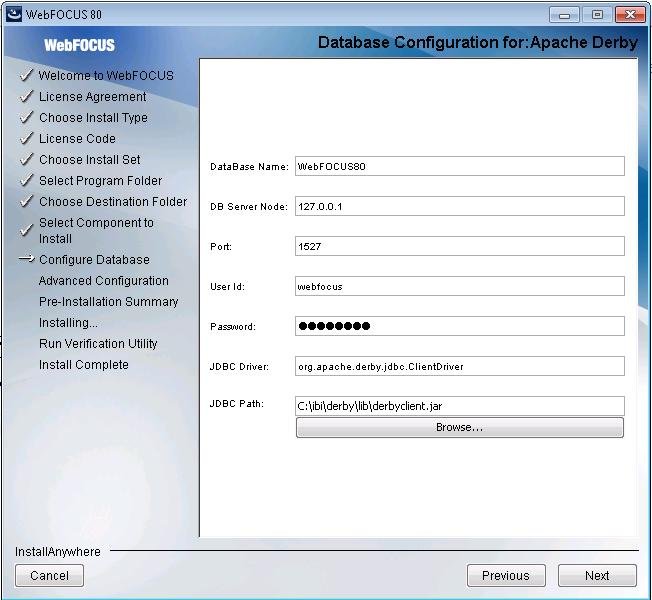The image size is (652, 600).
Task: Click the WebFOCUS logo in the sidebar
Action: pos(79,45)
